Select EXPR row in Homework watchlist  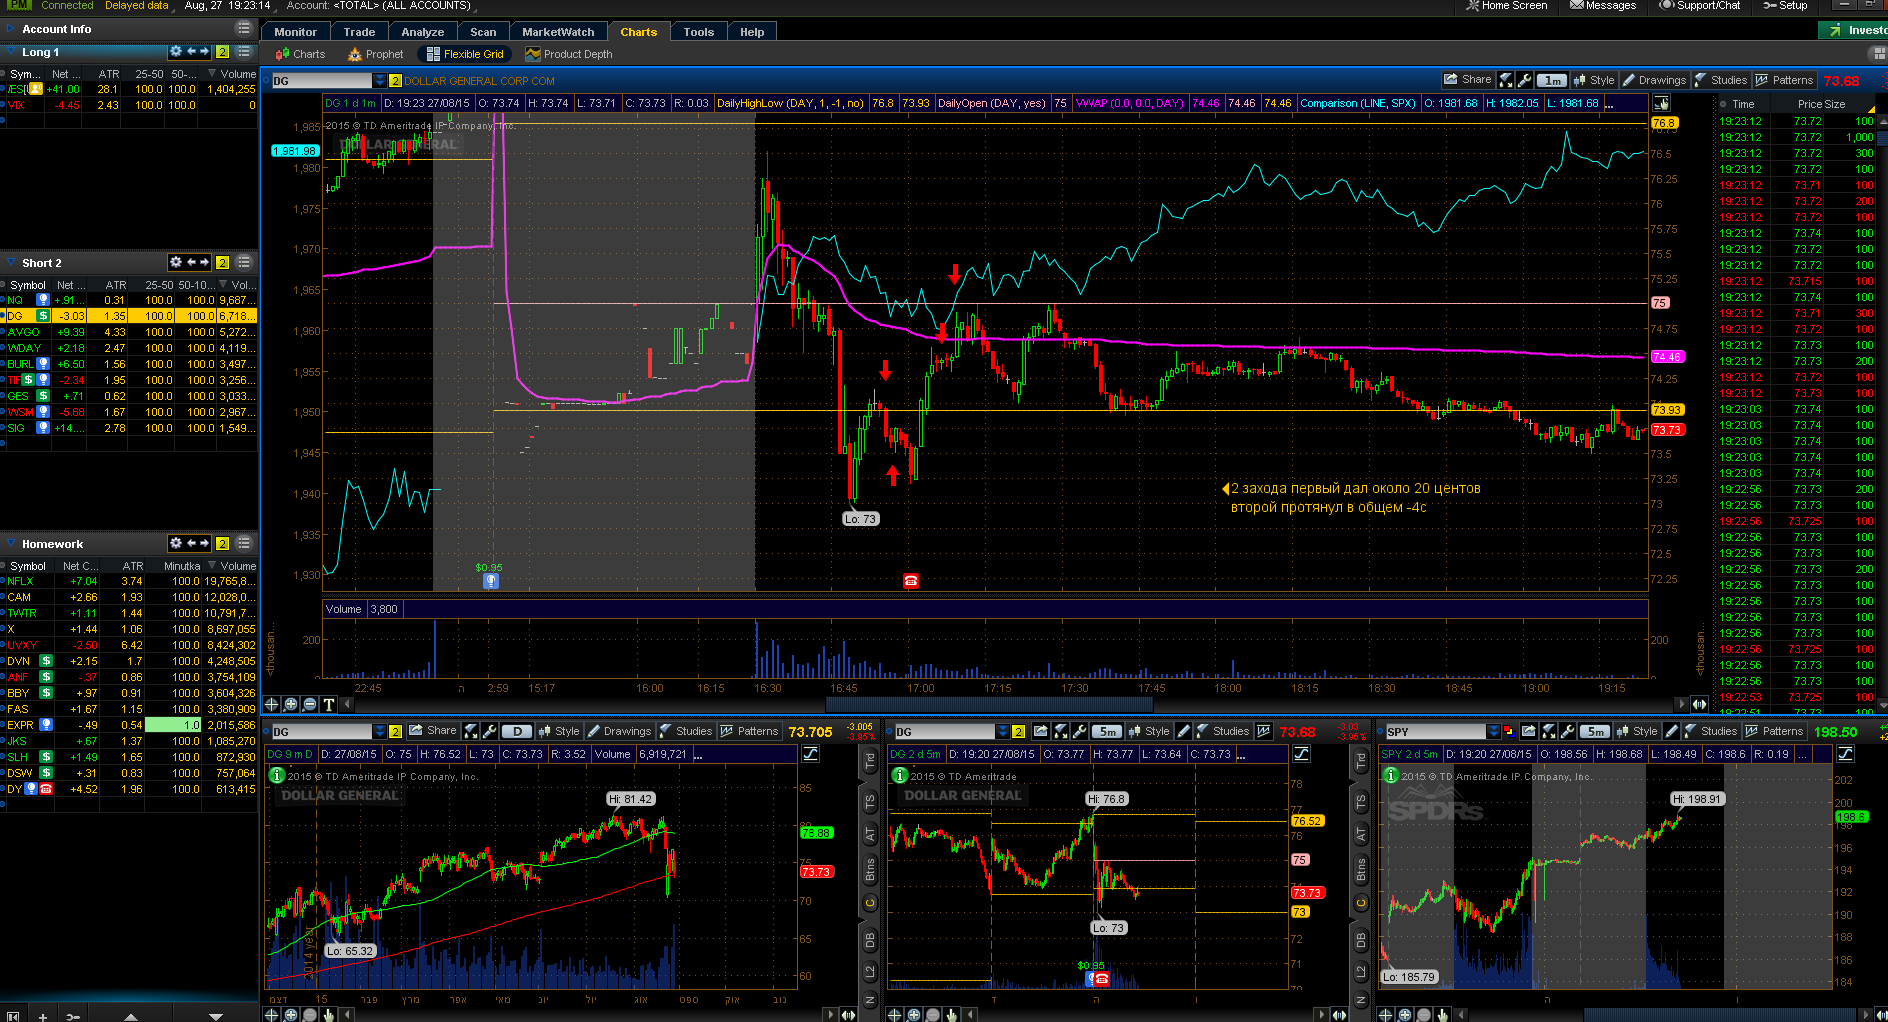(129, 725)
